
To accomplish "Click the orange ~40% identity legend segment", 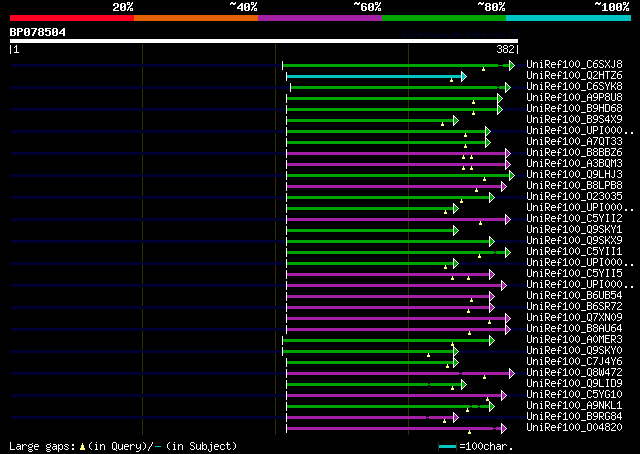I will click(x=196, y=18).
